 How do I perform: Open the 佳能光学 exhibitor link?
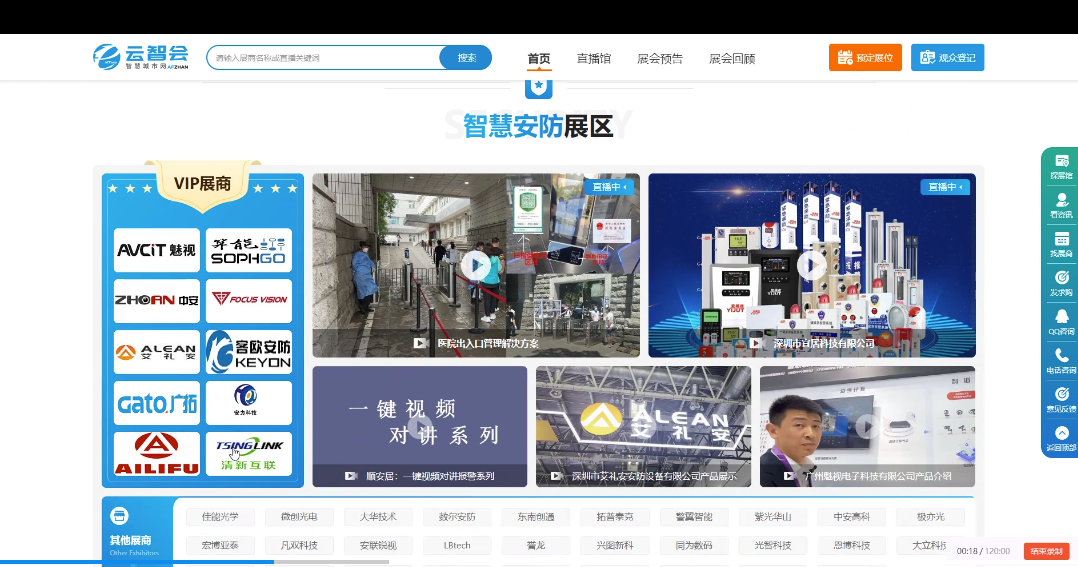tap(220, 517)
